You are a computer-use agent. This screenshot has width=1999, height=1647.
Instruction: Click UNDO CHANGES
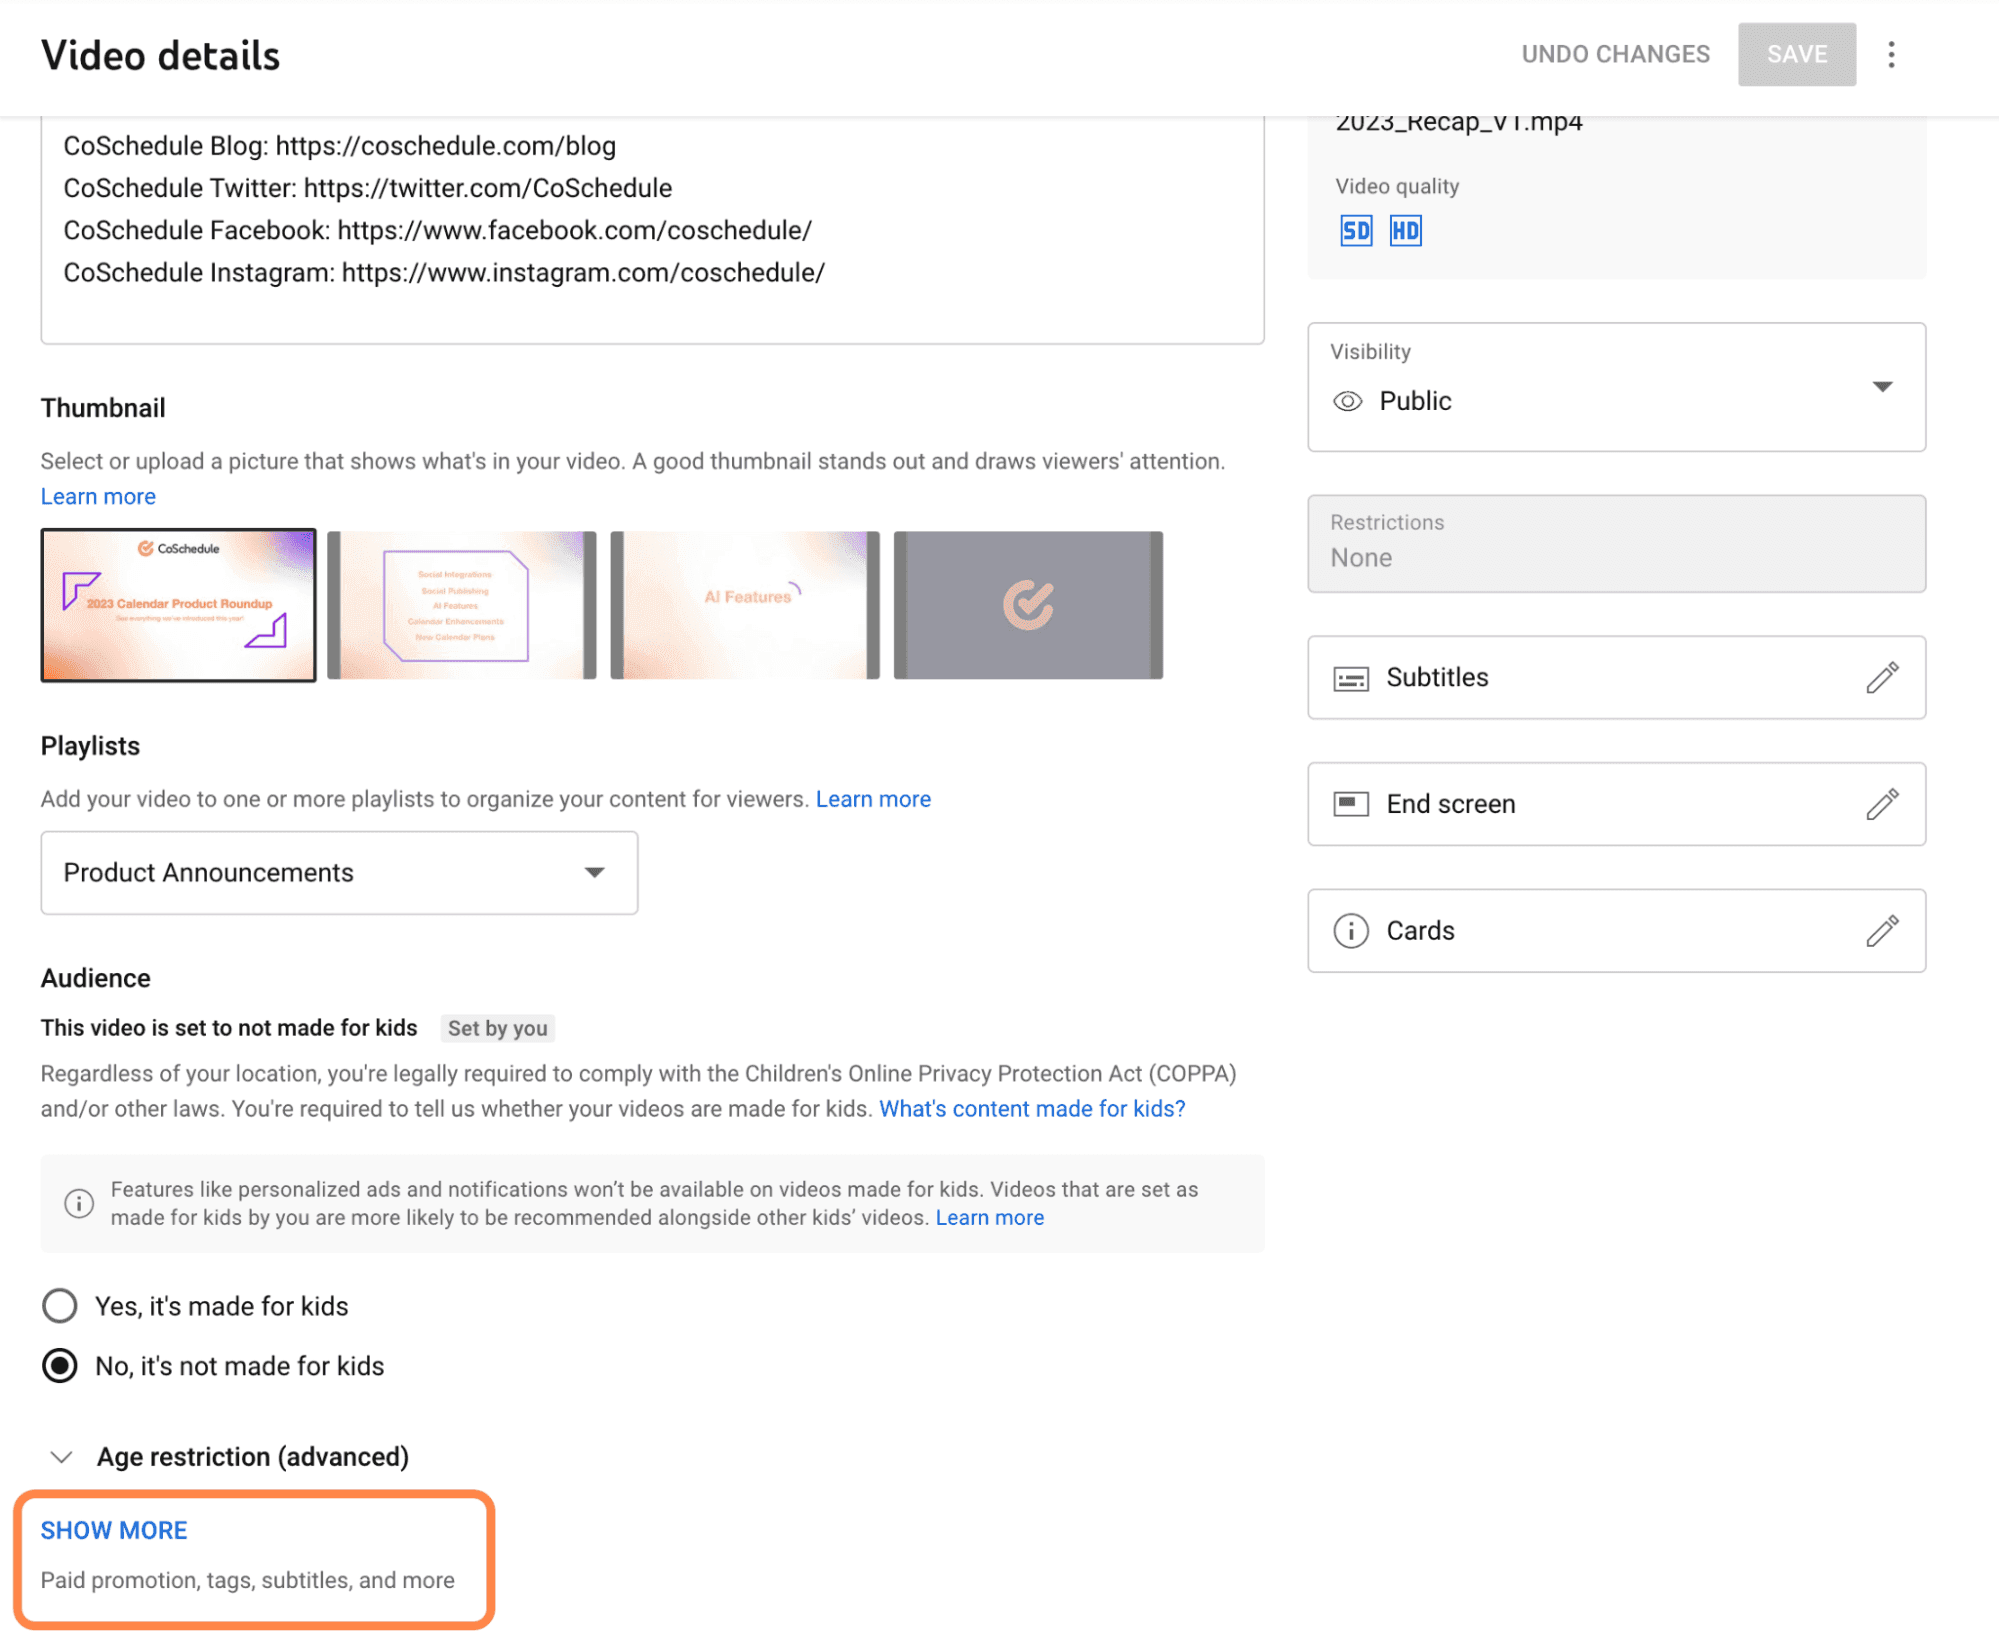pos(1615,54)
